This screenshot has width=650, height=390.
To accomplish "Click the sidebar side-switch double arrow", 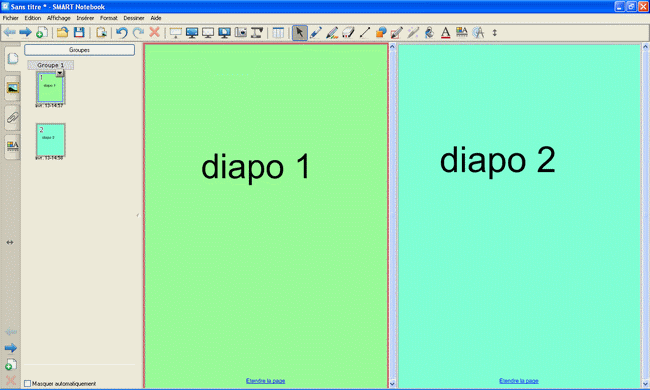I will coord(10,242).
